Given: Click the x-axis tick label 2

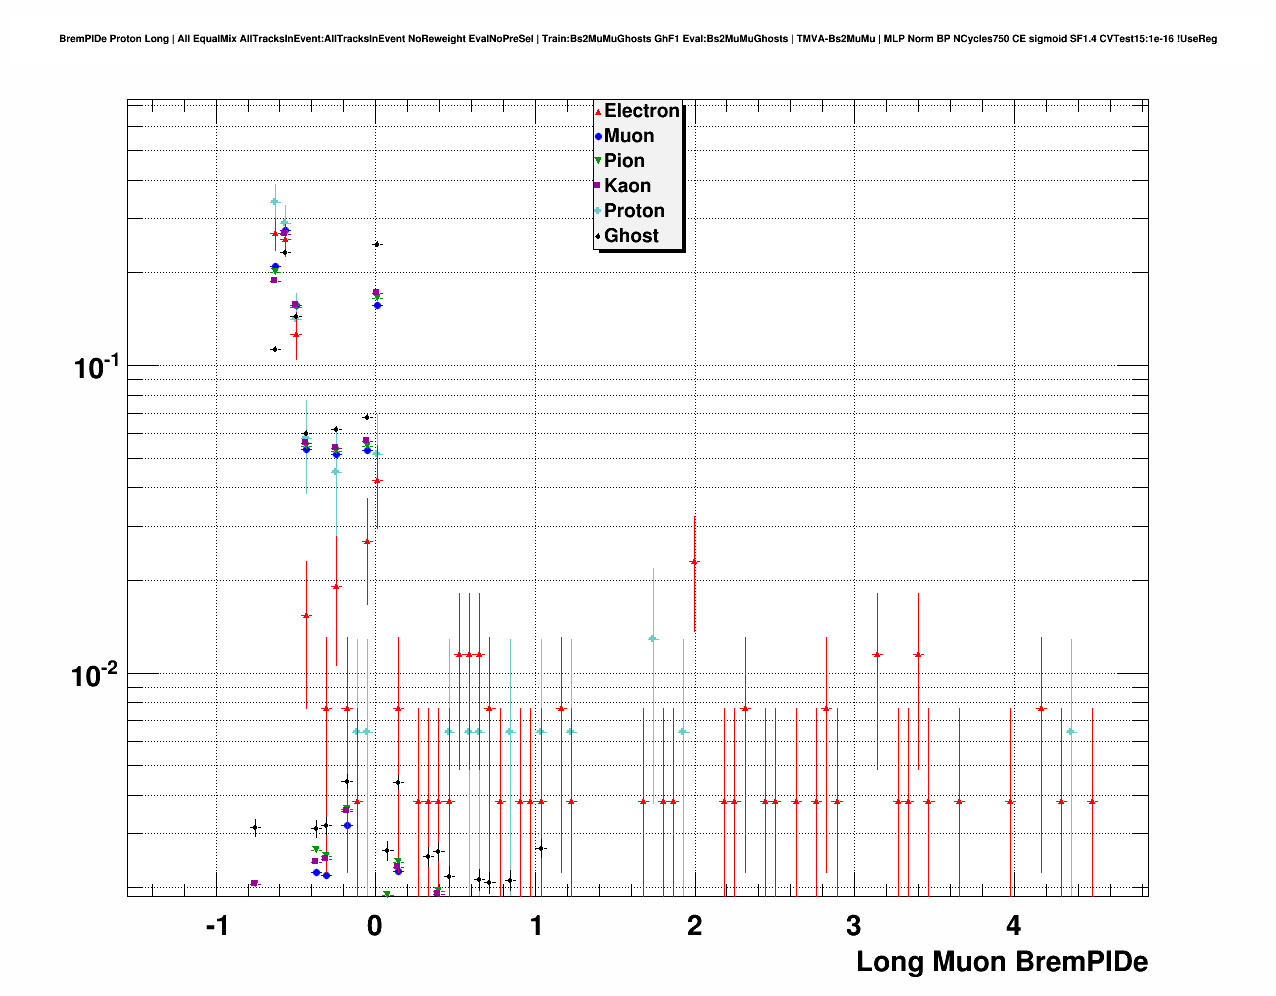Looking at the screenshot, I should point(694,926).
